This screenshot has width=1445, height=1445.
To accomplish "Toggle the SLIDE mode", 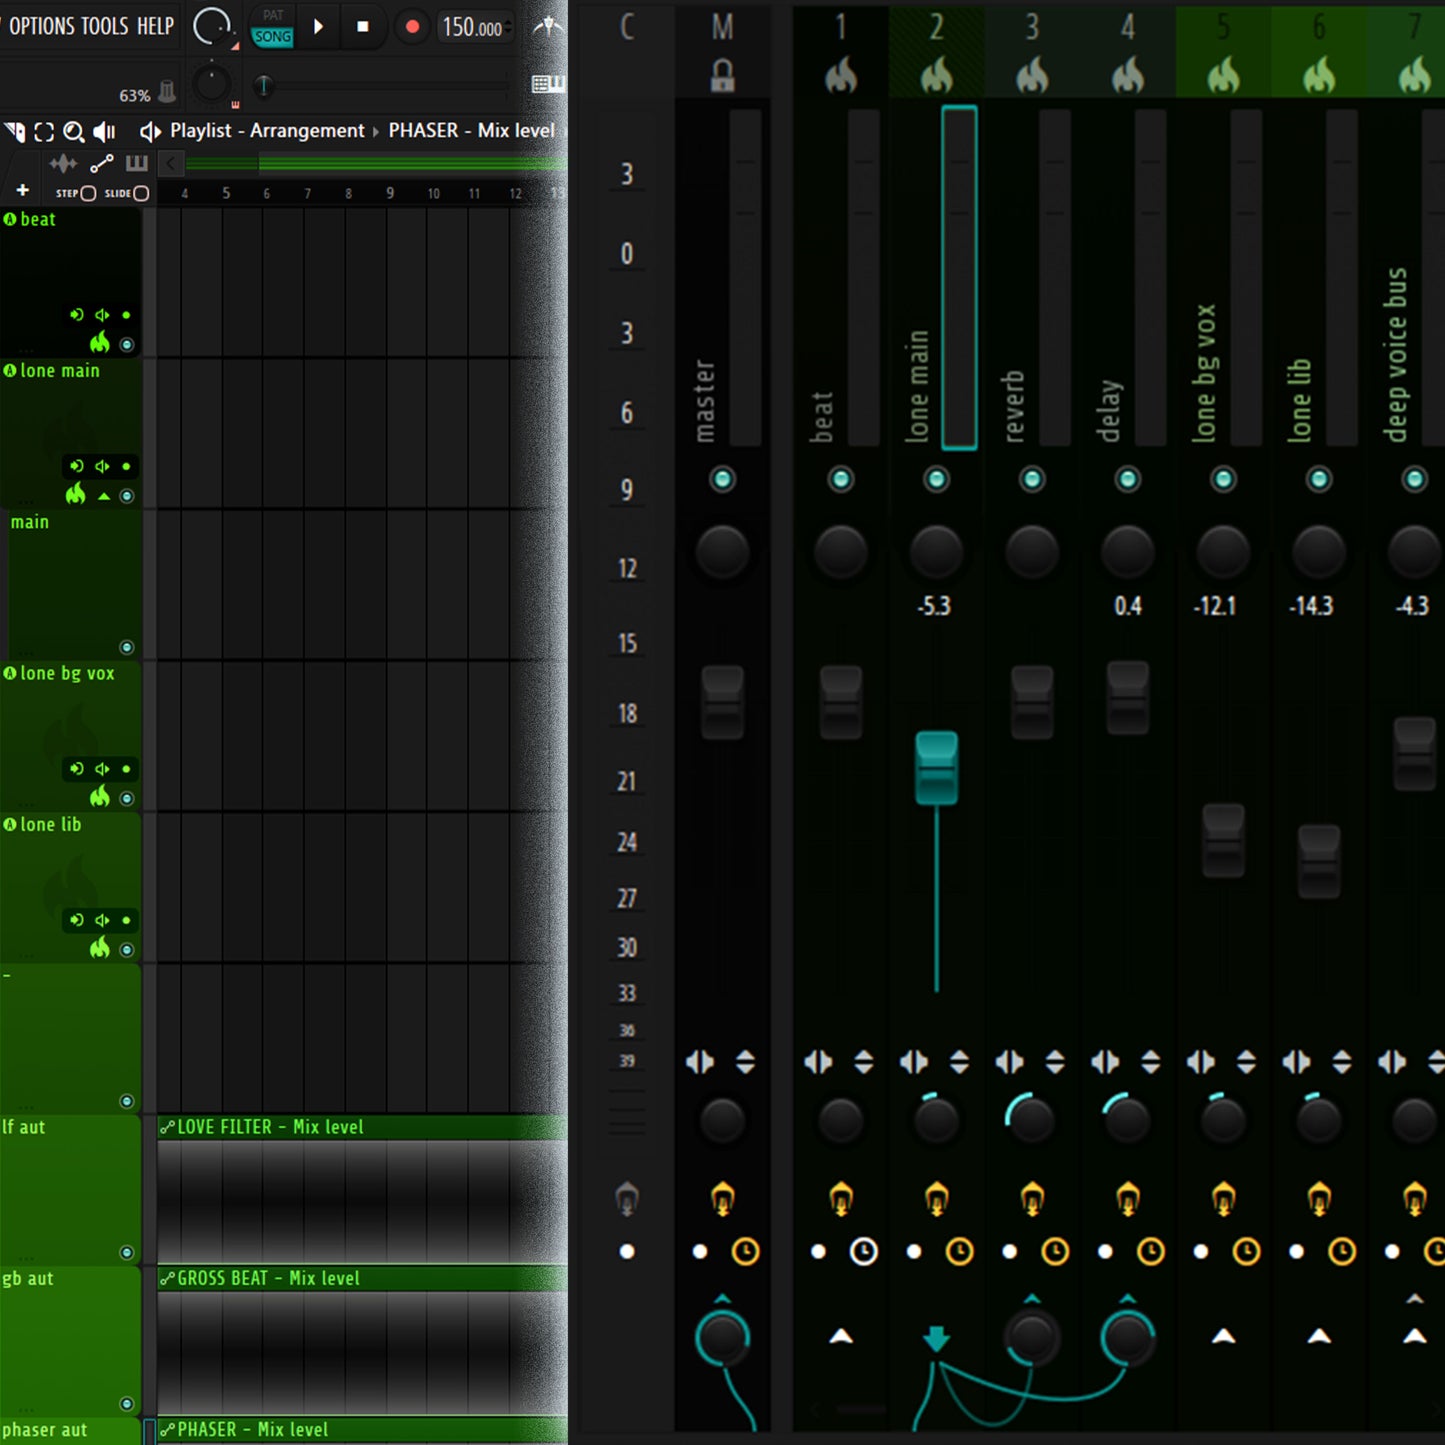I will (127, 193).
